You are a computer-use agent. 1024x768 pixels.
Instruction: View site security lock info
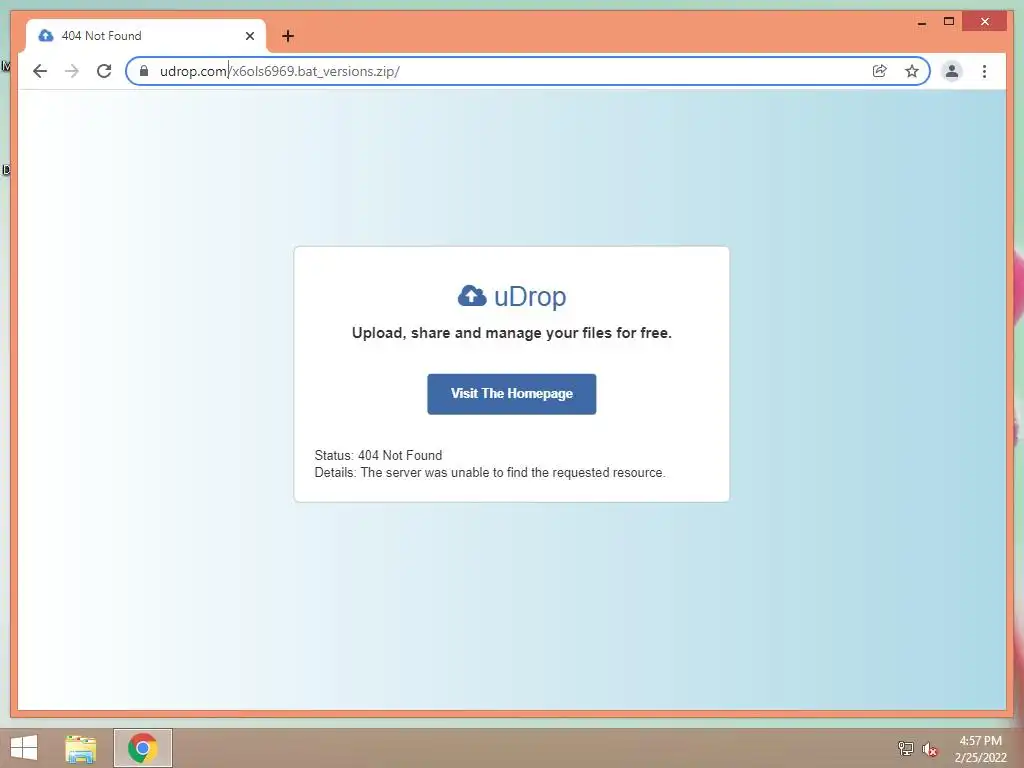pos(144,71)
